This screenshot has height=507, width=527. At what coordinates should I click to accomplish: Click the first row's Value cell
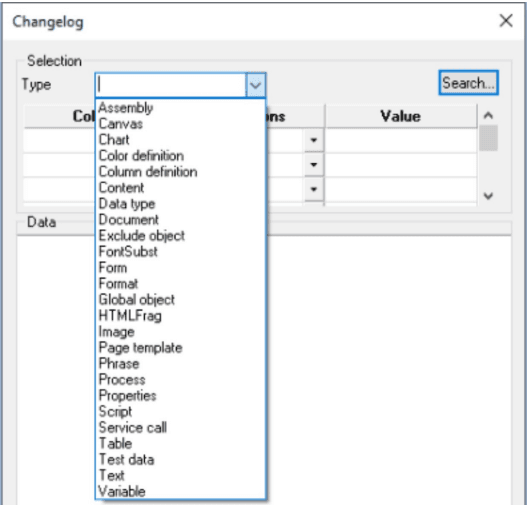pos(401,140)
